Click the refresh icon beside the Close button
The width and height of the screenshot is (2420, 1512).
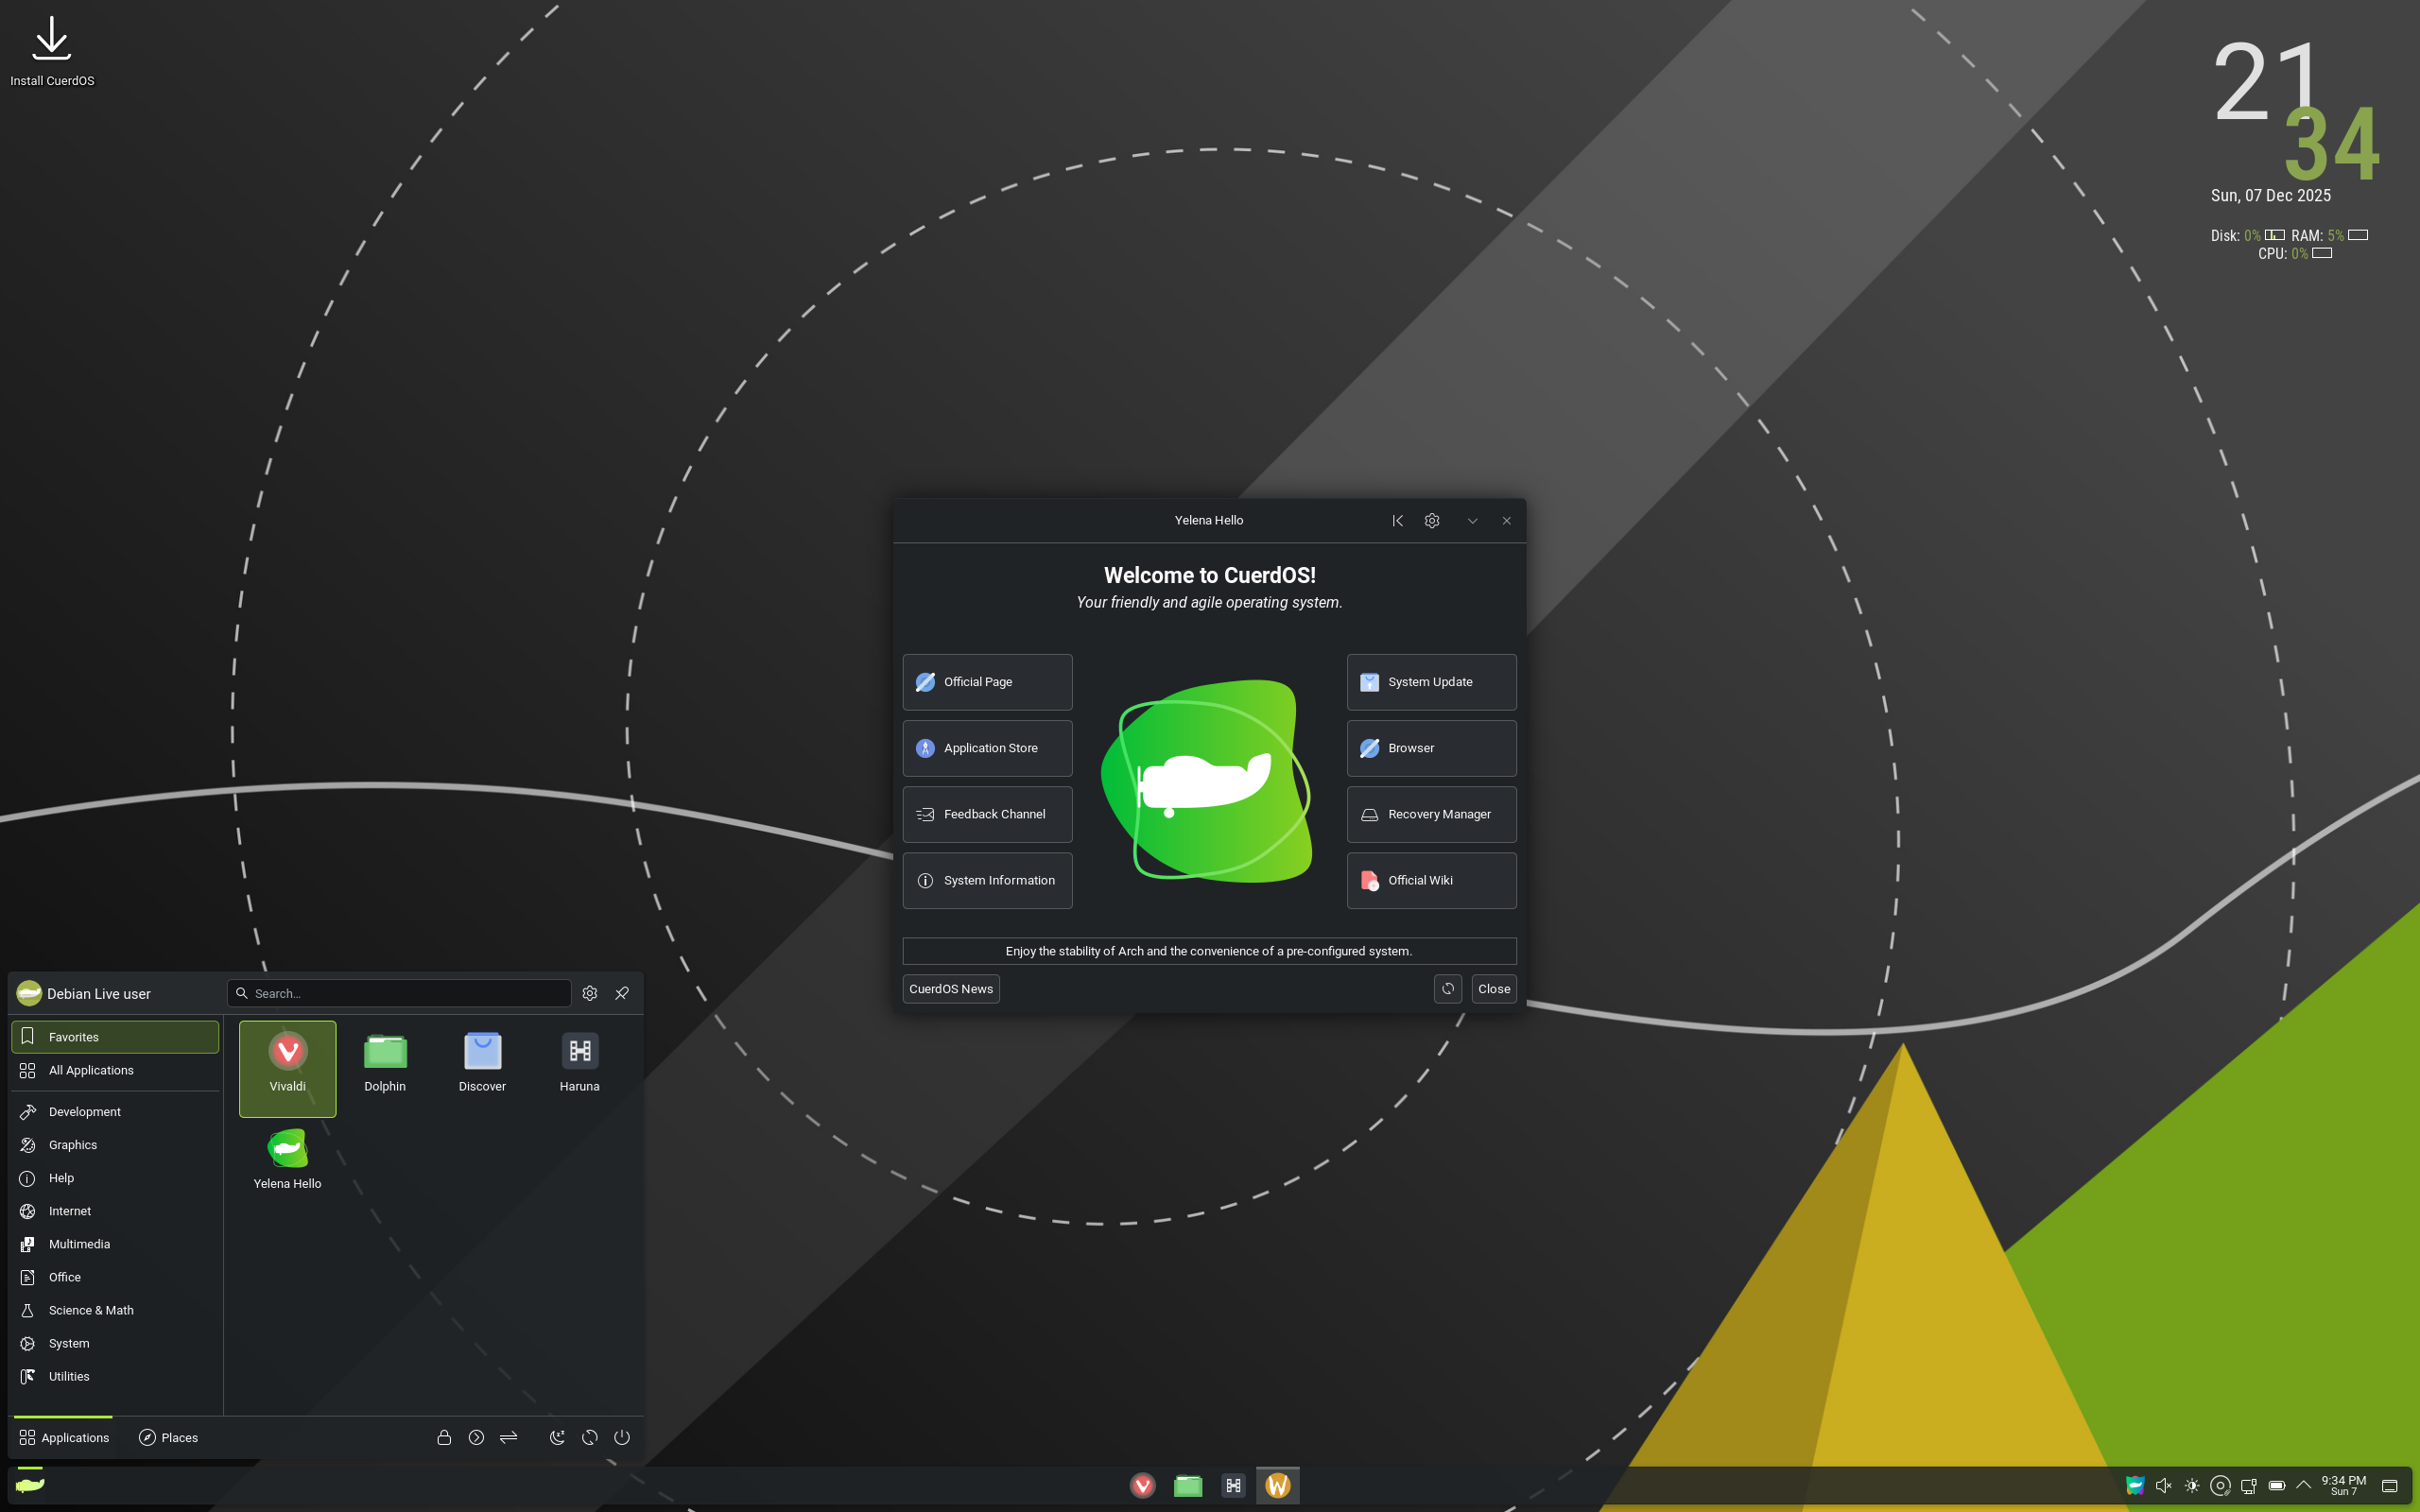point(1447,988)
